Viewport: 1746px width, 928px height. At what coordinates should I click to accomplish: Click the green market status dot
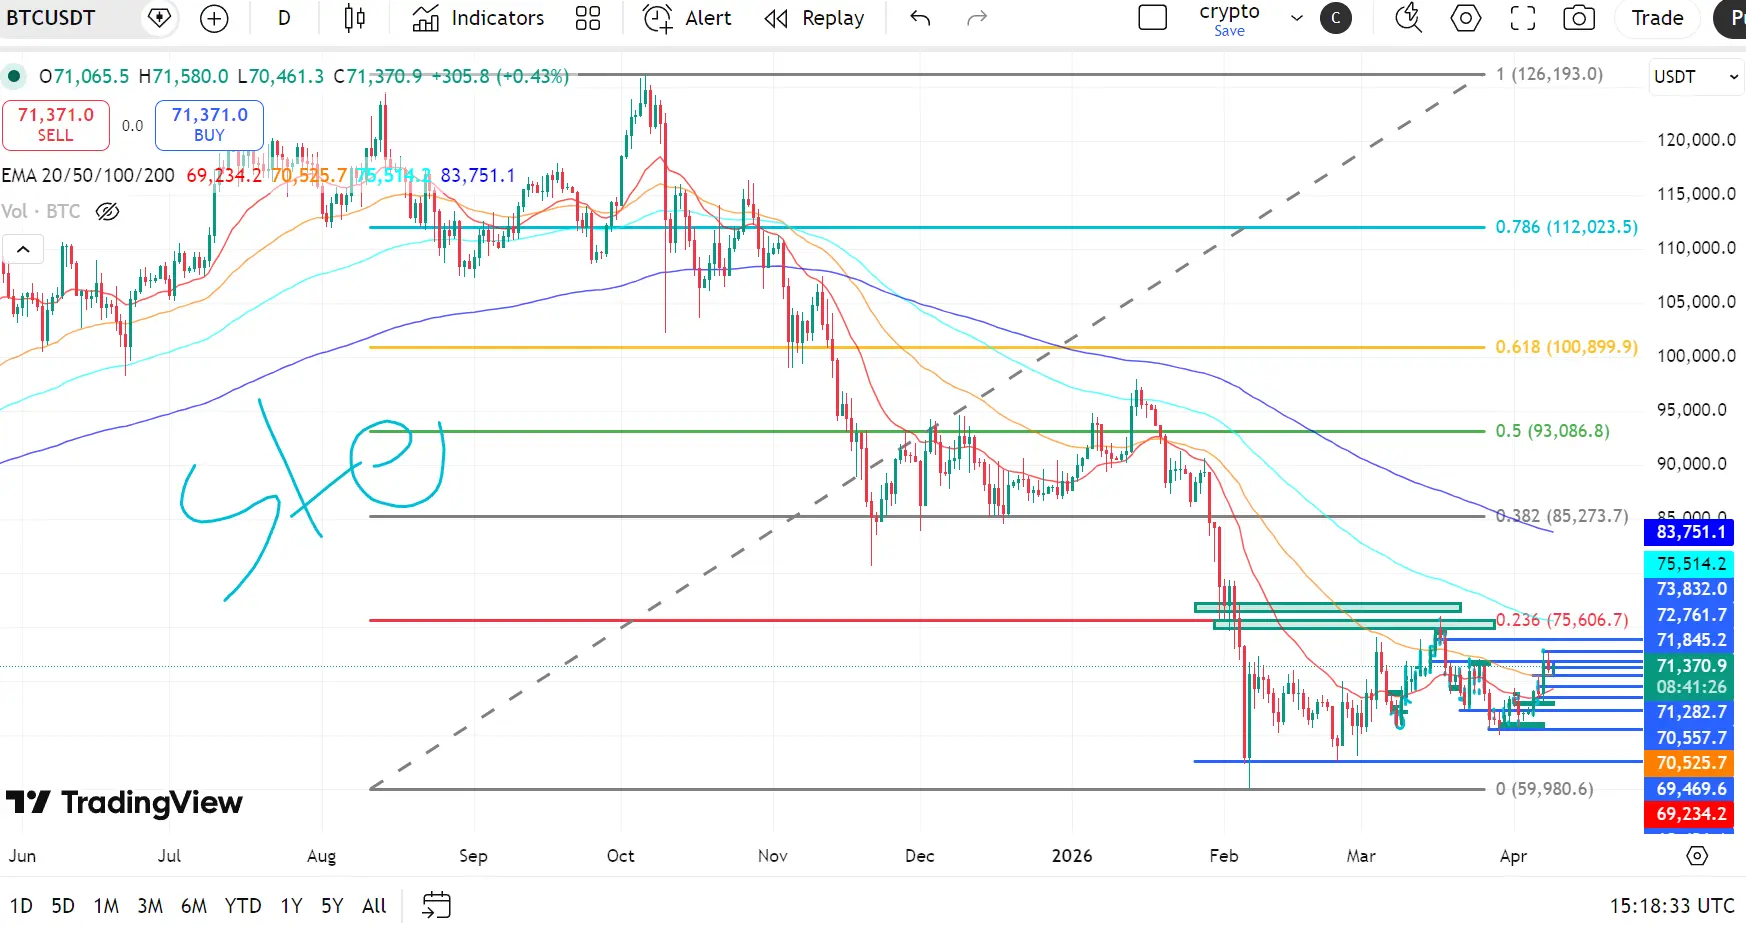[14, 76]
